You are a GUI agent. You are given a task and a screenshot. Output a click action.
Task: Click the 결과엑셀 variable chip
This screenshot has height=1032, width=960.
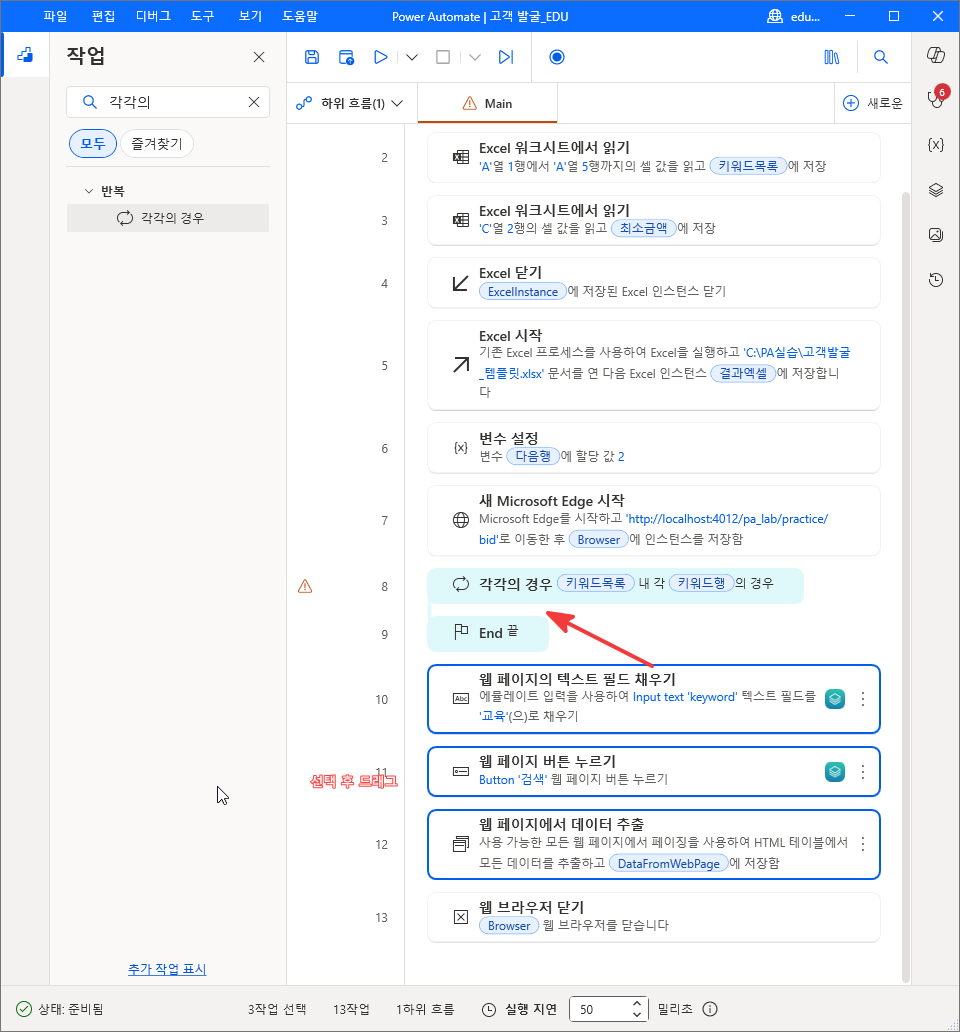(743, 373)
